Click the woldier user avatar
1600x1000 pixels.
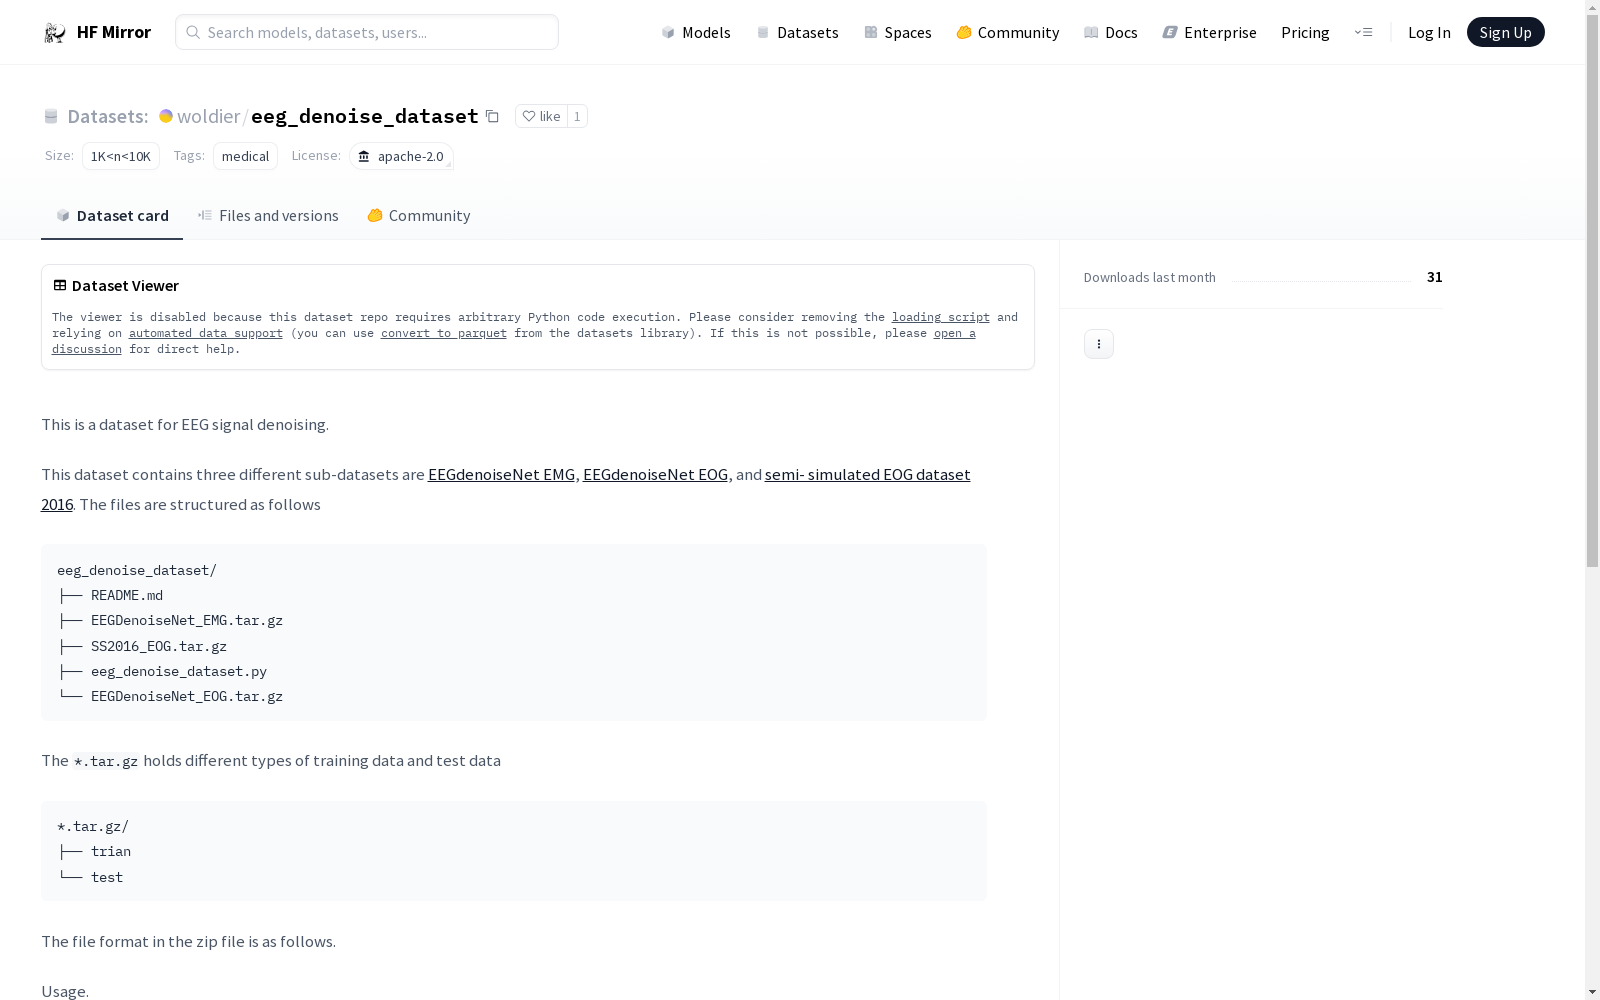(166, 116)
